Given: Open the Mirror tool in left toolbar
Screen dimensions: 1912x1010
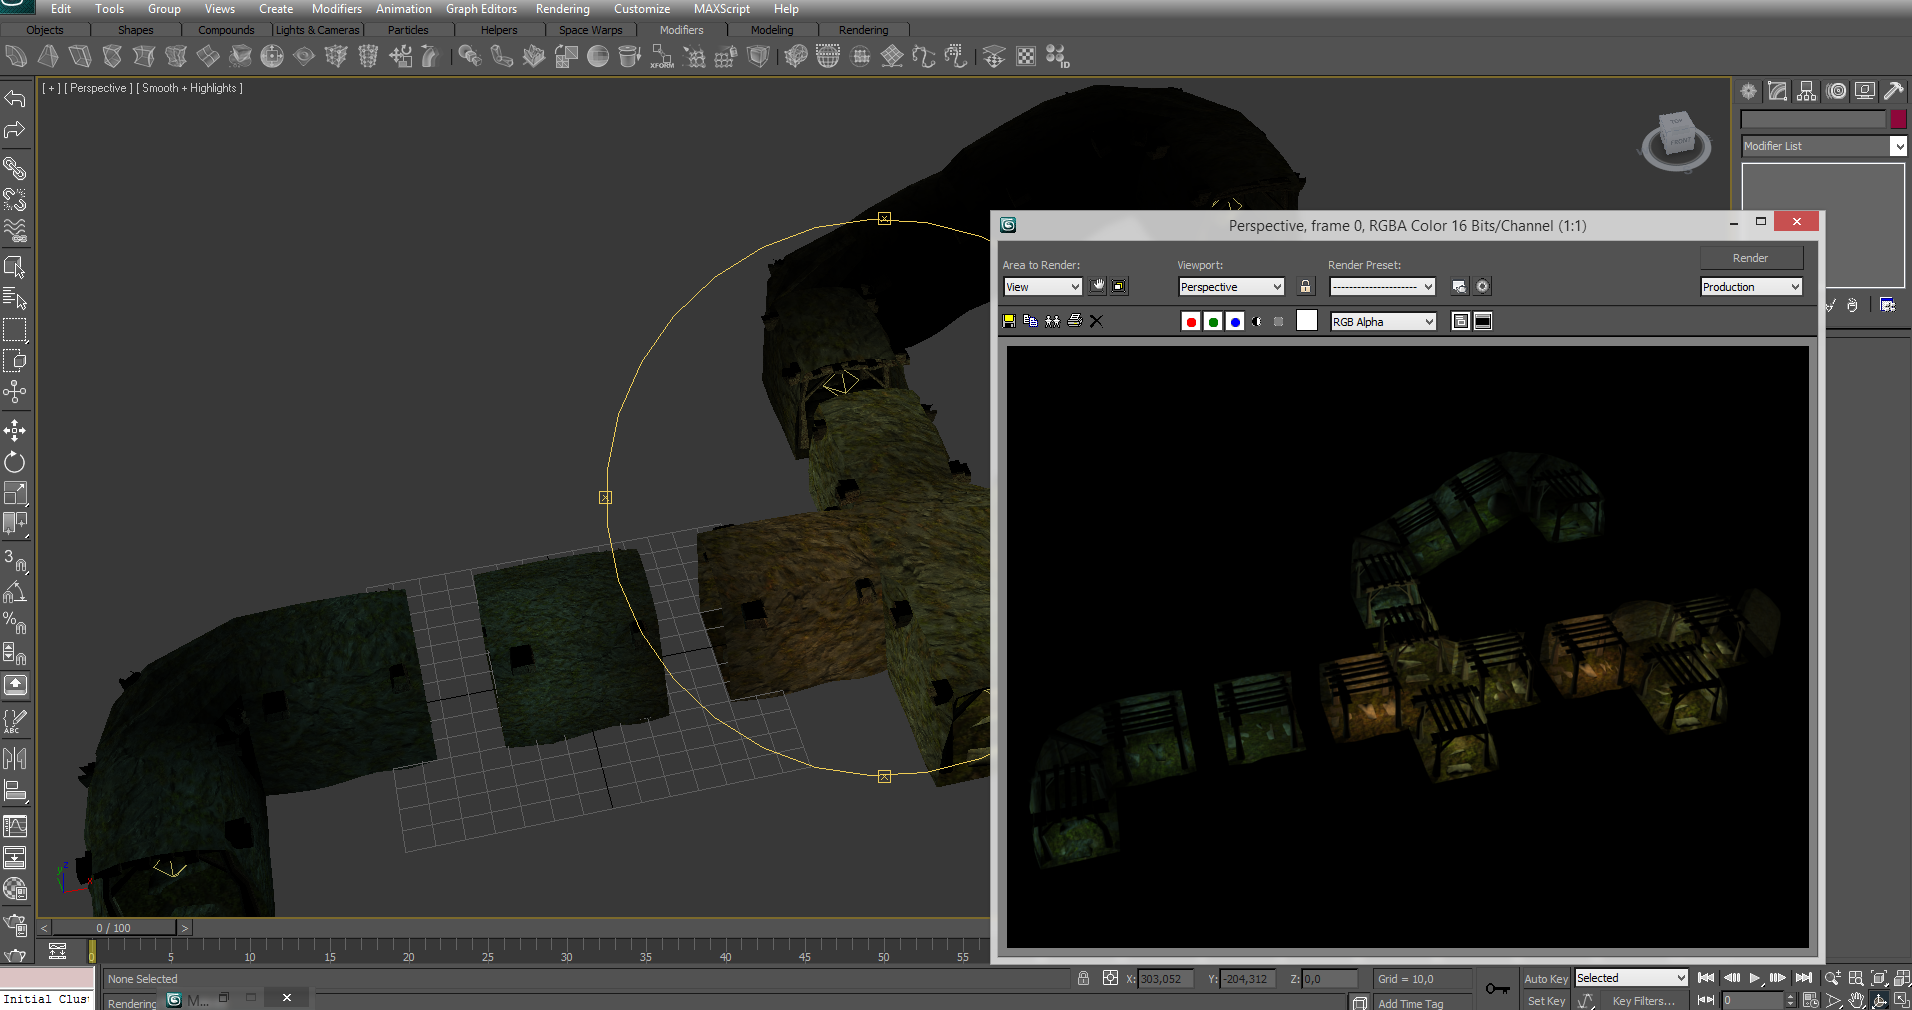Looking at the screenshot, I should 15,759.
